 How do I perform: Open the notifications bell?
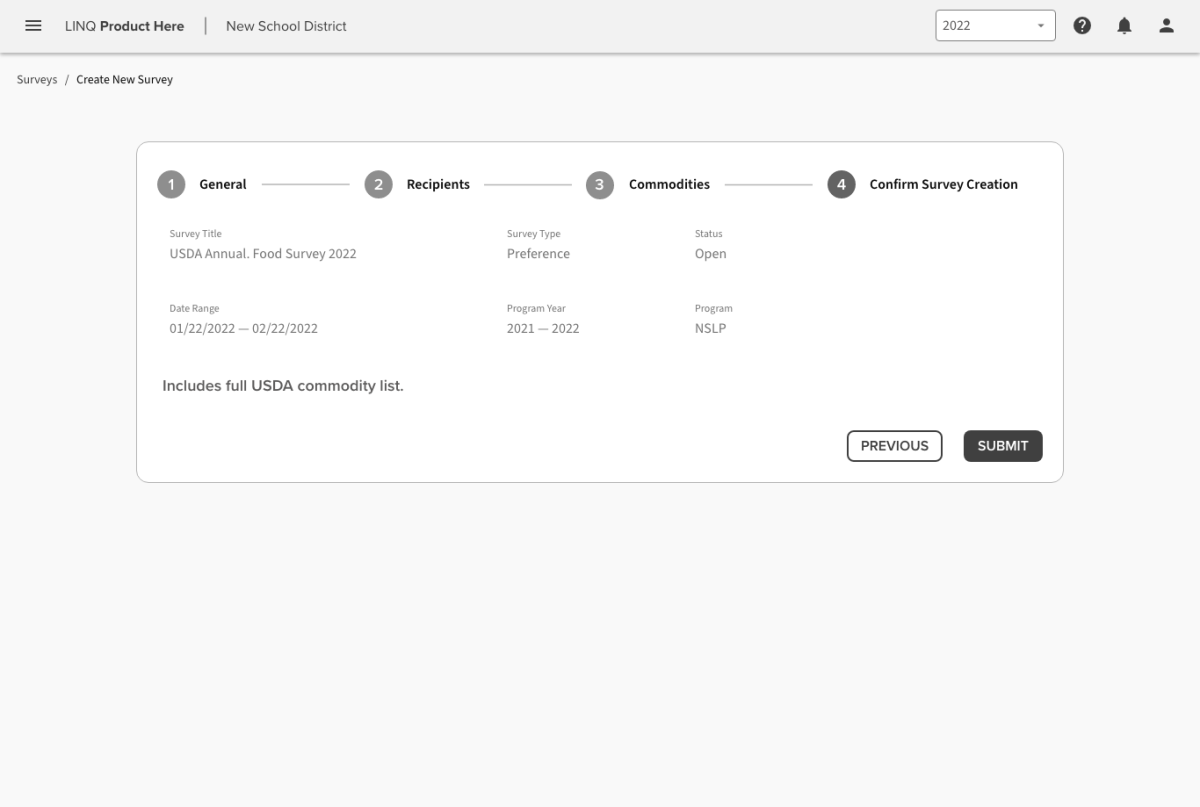click(1124, 26)
